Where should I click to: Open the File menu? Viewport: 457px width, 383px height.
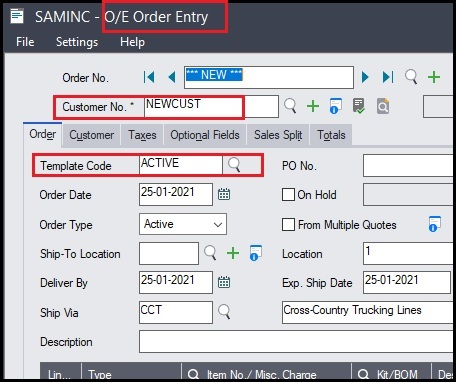(x=25, y=42)
